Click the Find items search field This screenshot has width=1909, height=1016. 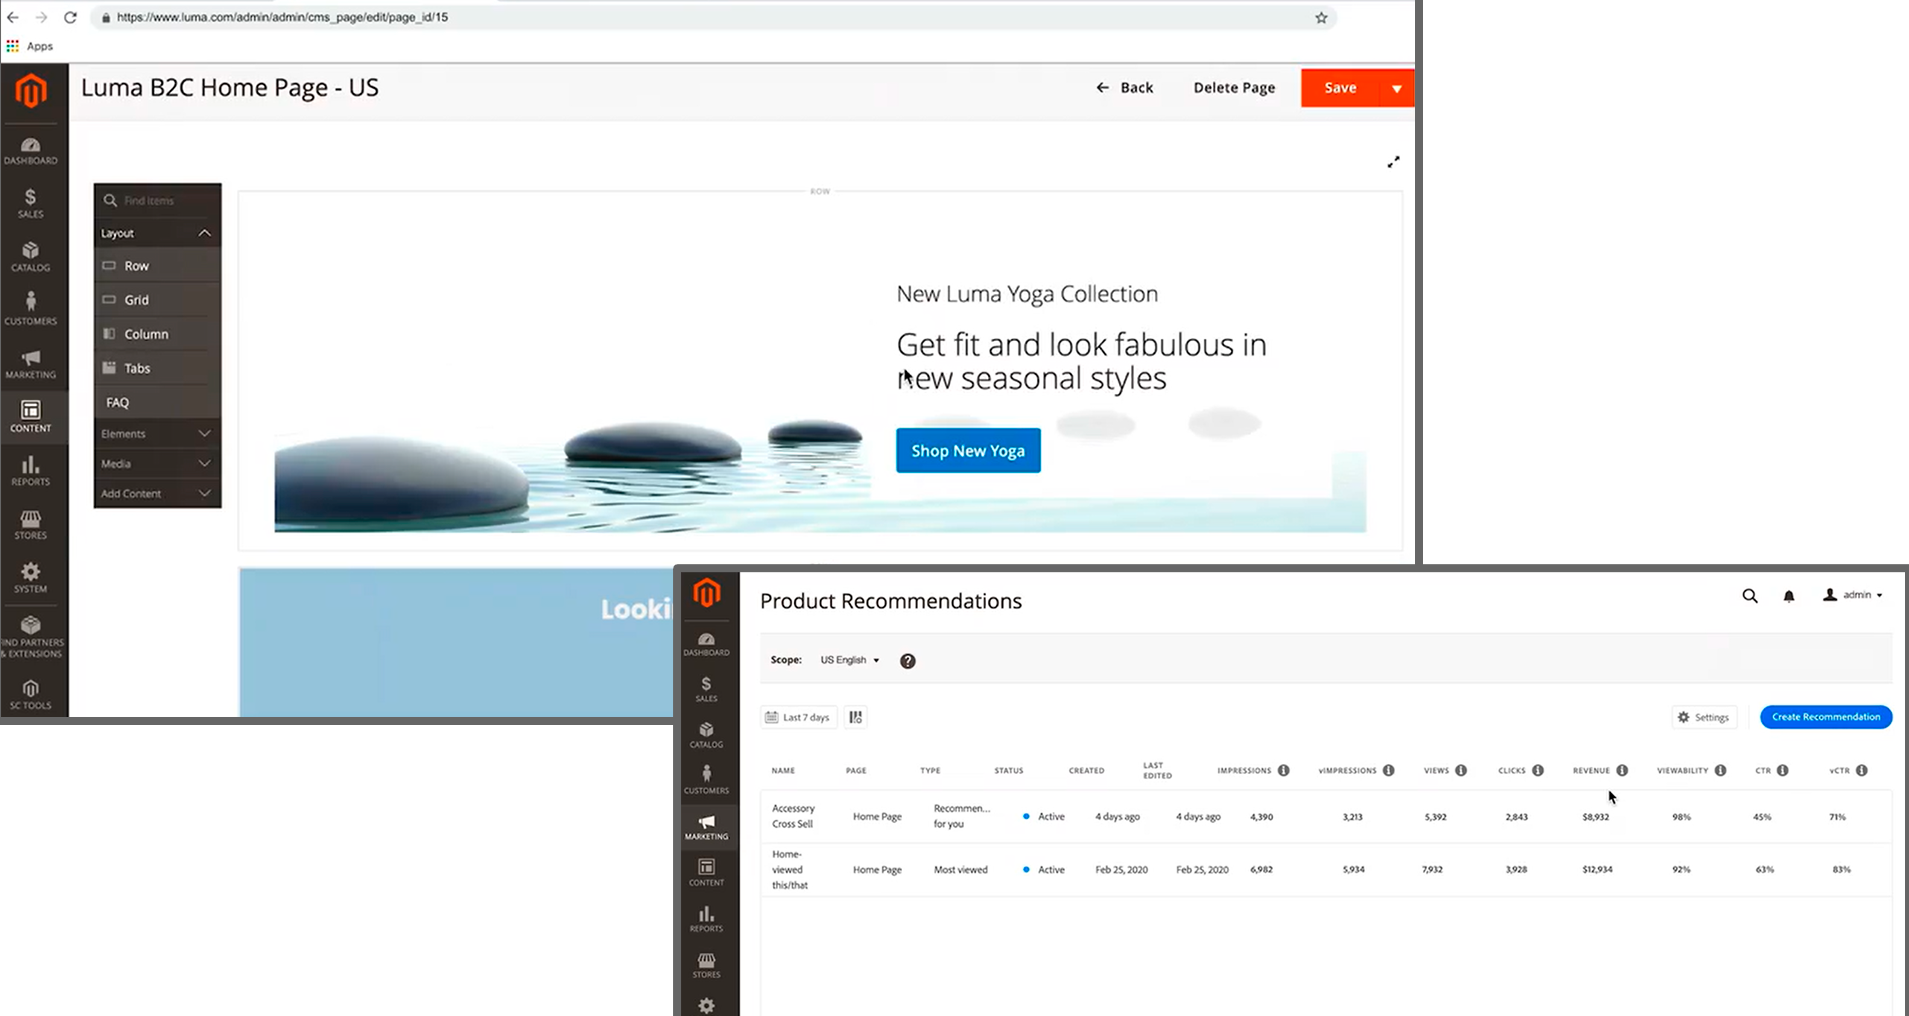[157, 201]
